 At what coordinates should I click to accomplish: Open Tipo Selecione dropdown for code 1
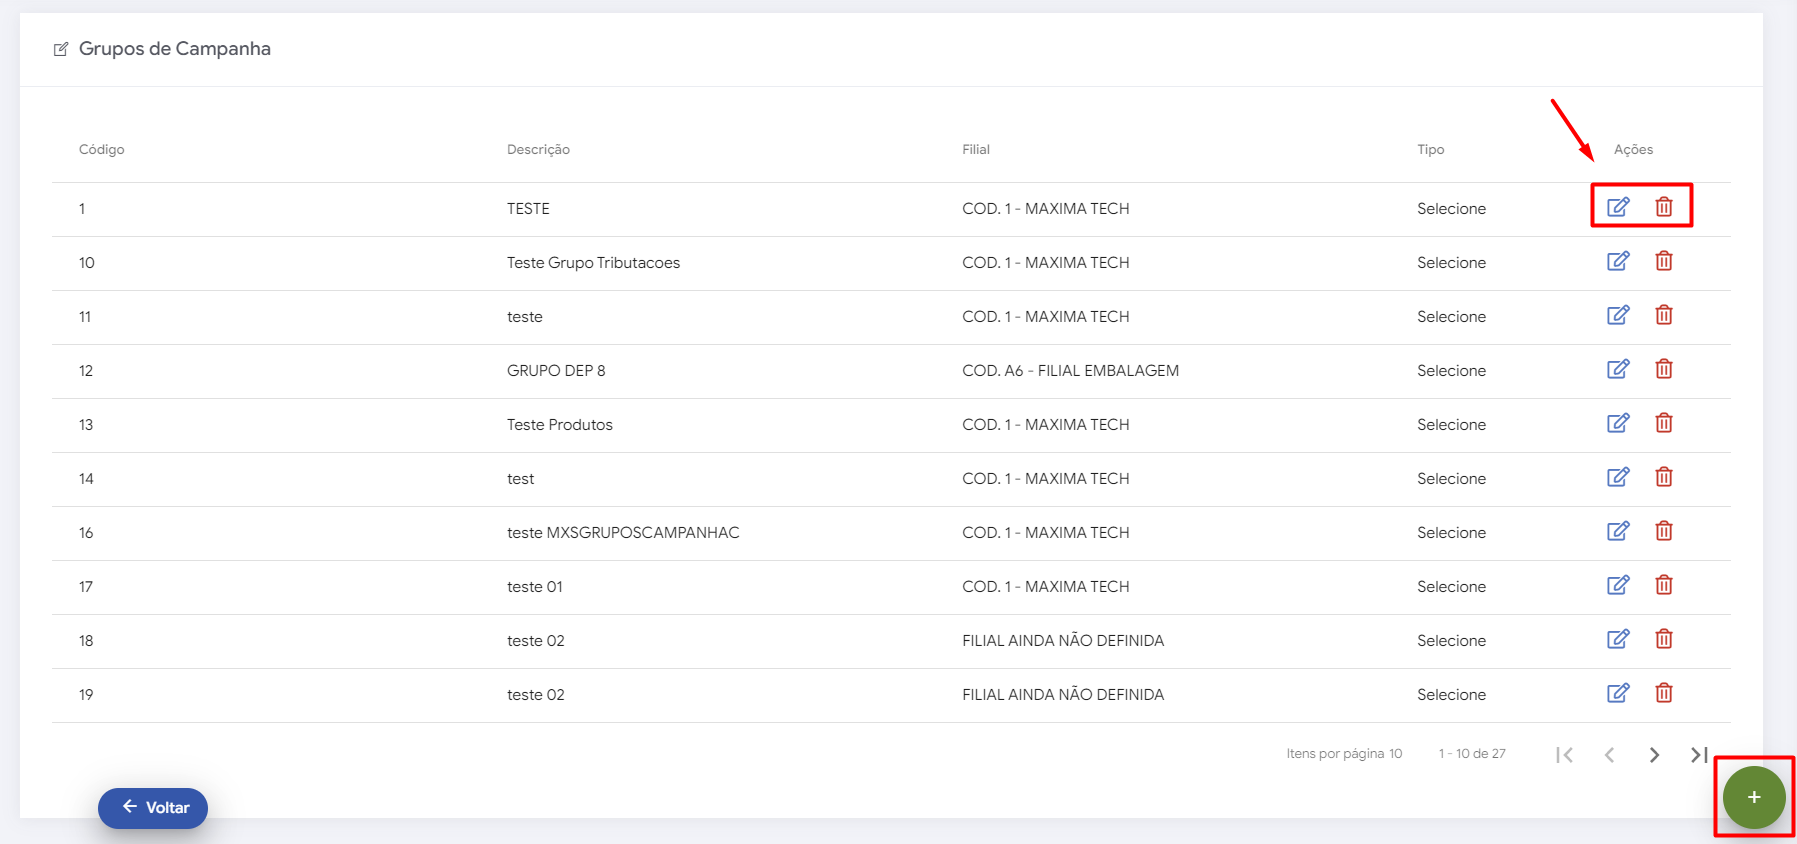1451,209
